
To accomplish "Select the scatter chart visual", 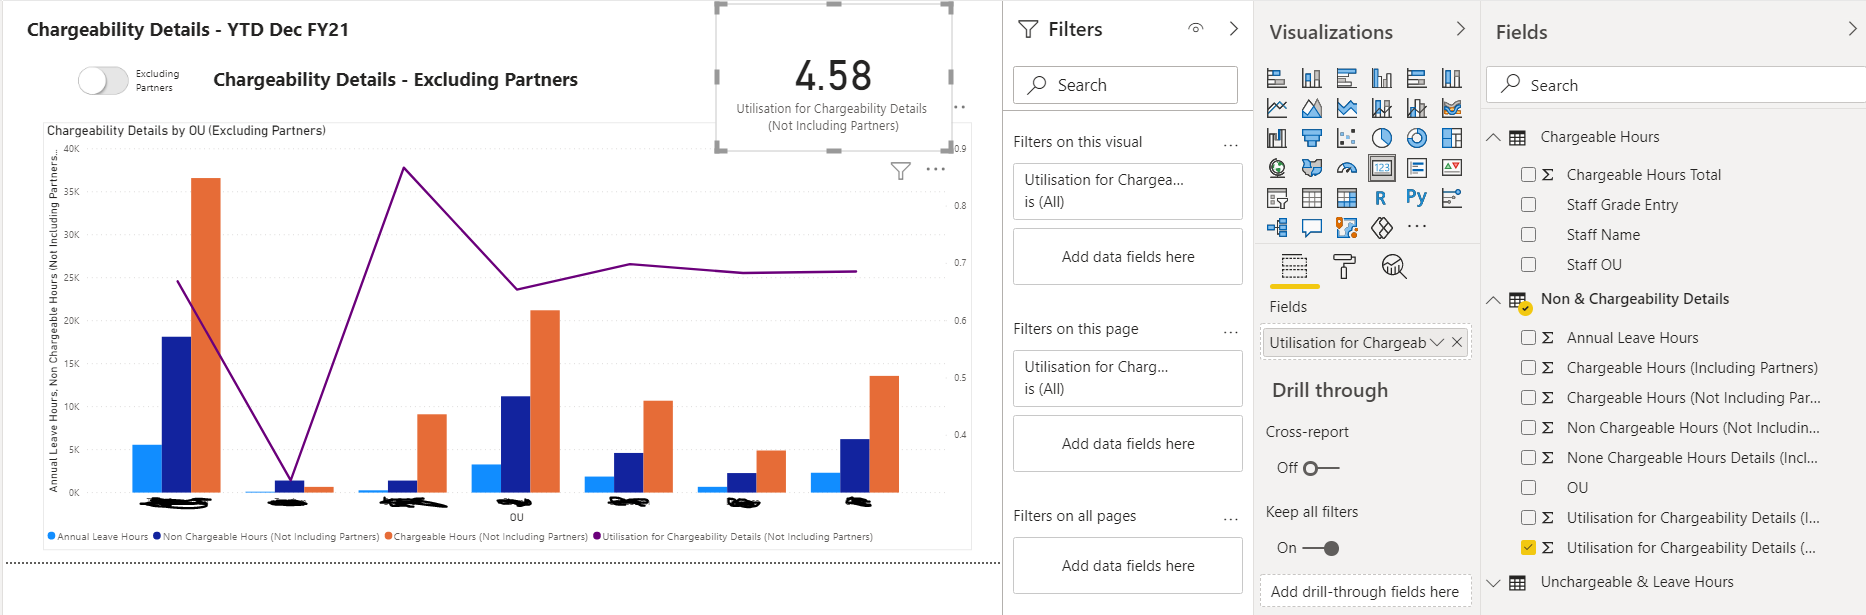I will tap(1347, 138).
